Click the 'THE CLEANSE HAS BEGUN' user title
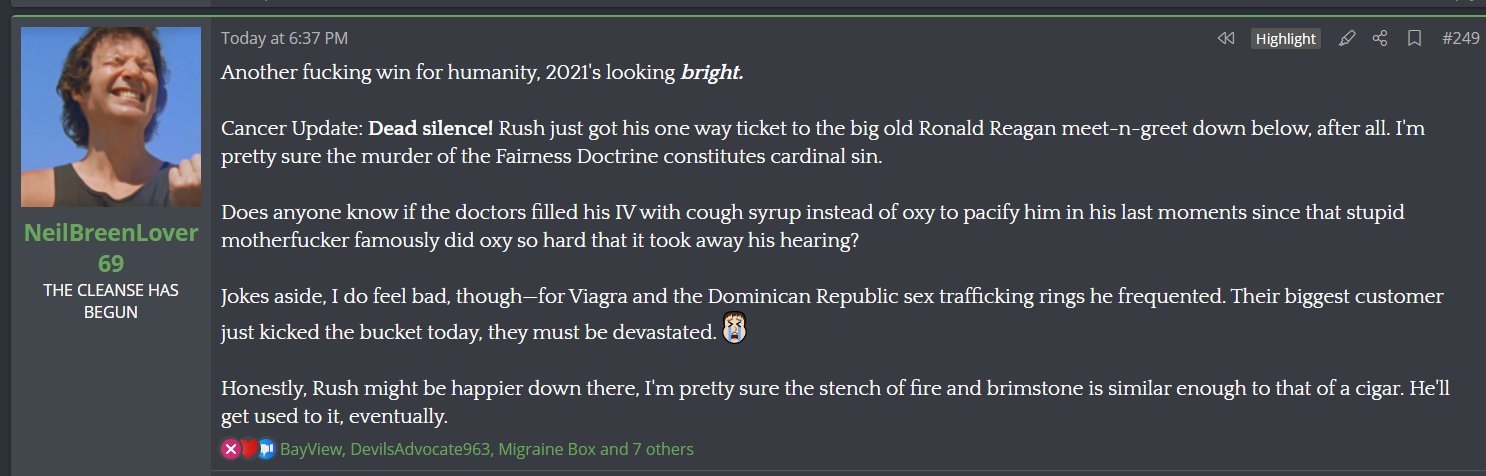This screenshot has height=476, width=1486. [111, 301]
